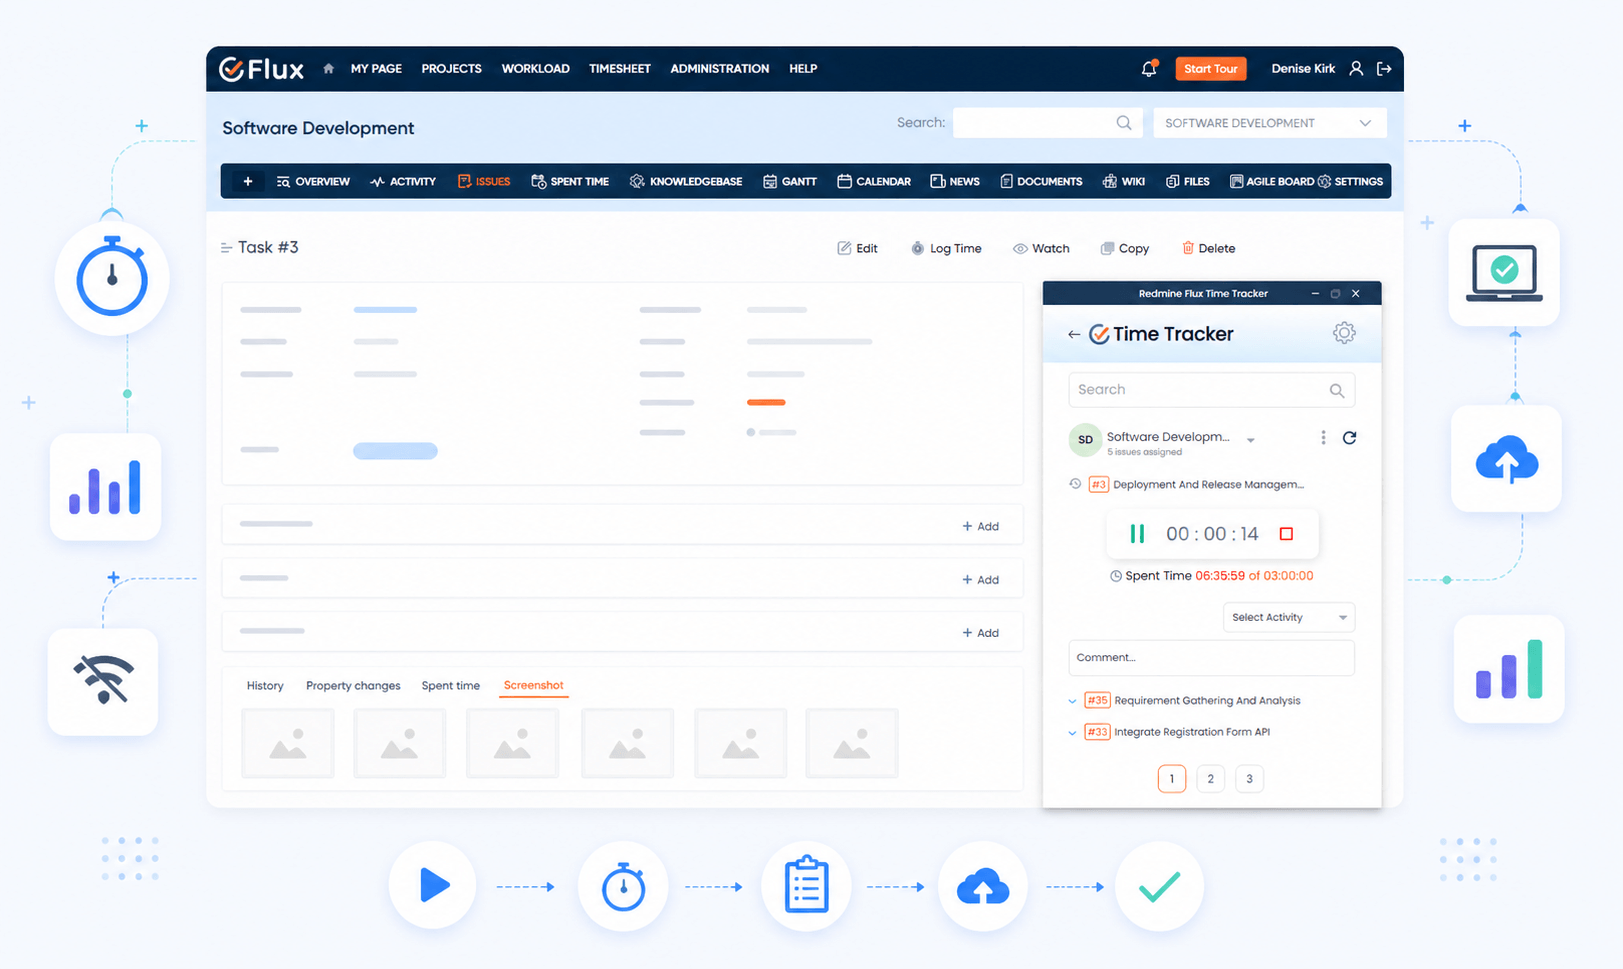Open the ADMINISTRATION menu

pos(719,69)
